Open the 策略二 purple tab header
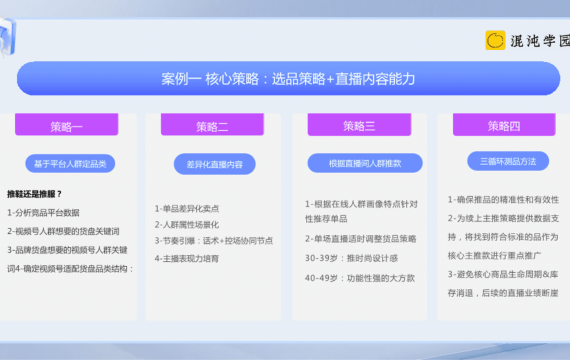570x360 pixels. click(212, 125)
